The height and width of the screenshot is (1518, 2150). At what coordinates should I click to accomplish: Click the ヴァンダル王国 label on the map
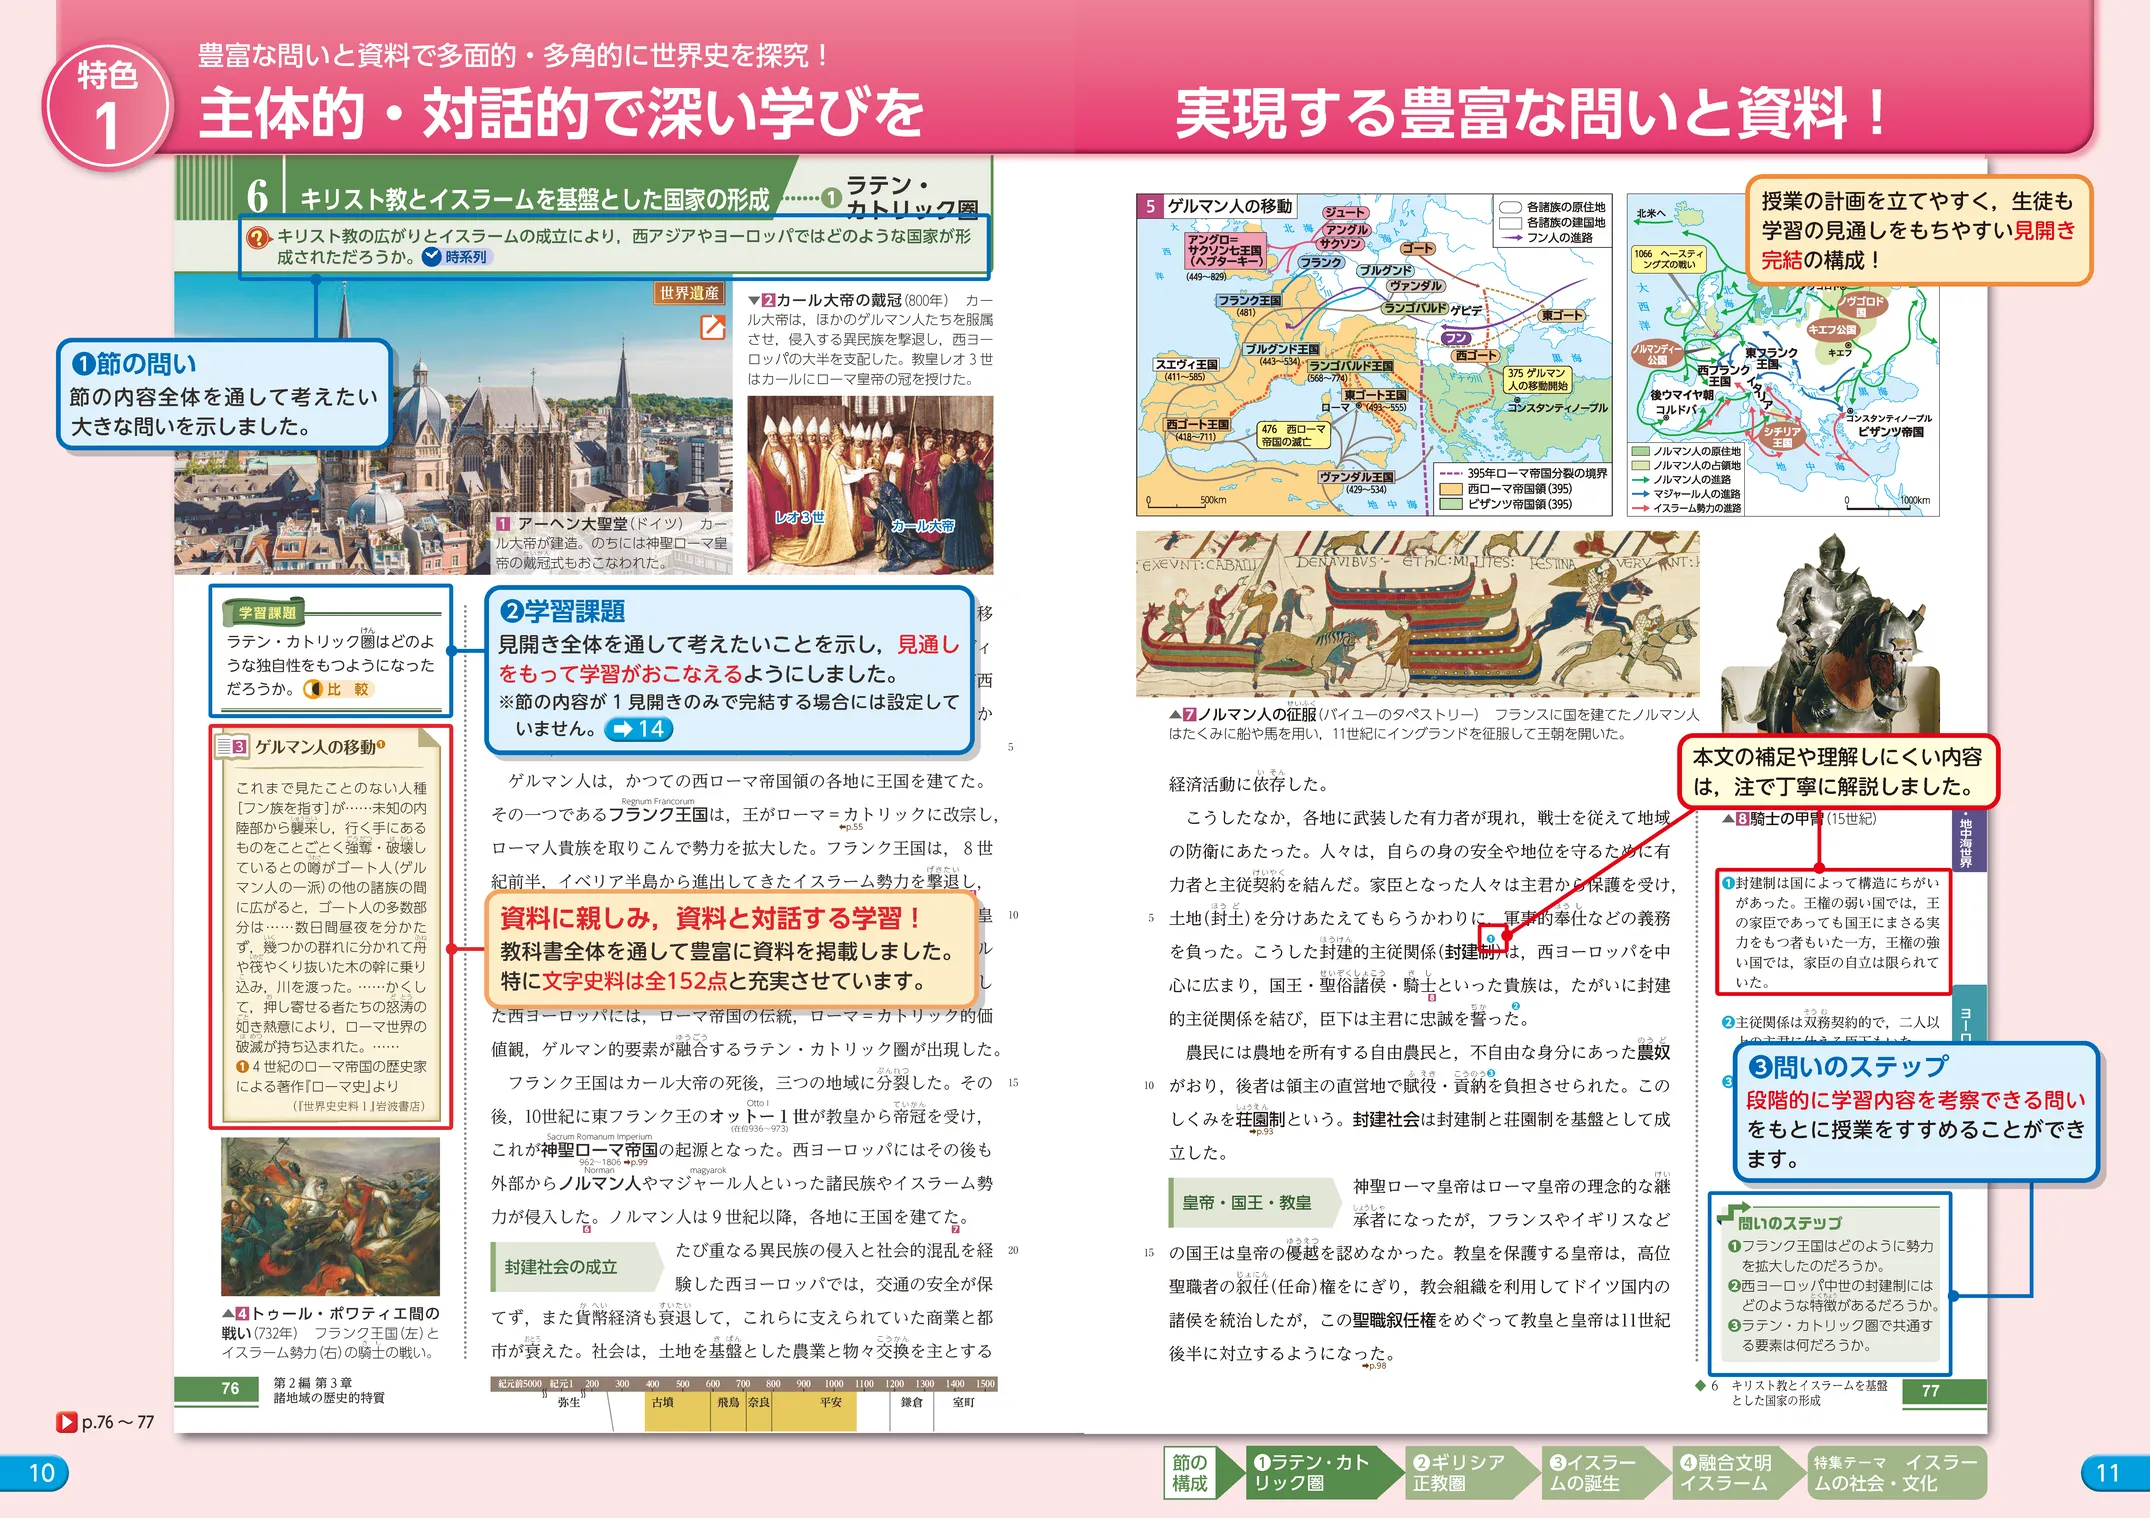[x=1357, y=477]
